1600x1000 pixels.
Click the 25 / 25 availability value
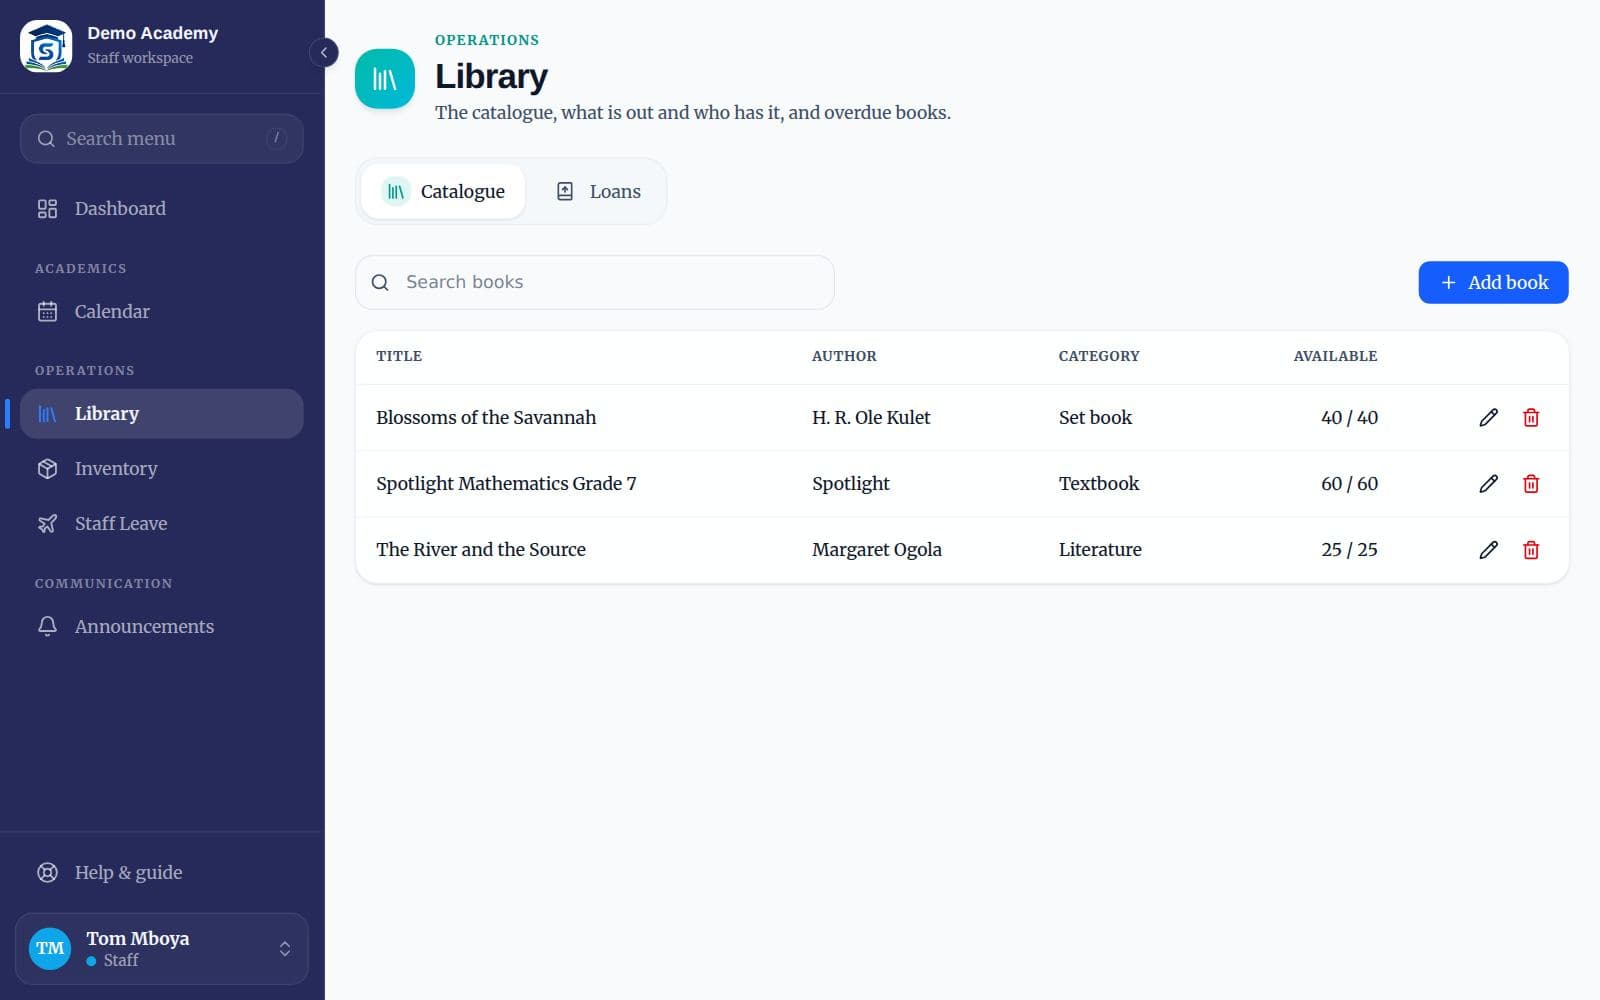click(x=1349, y=550)
